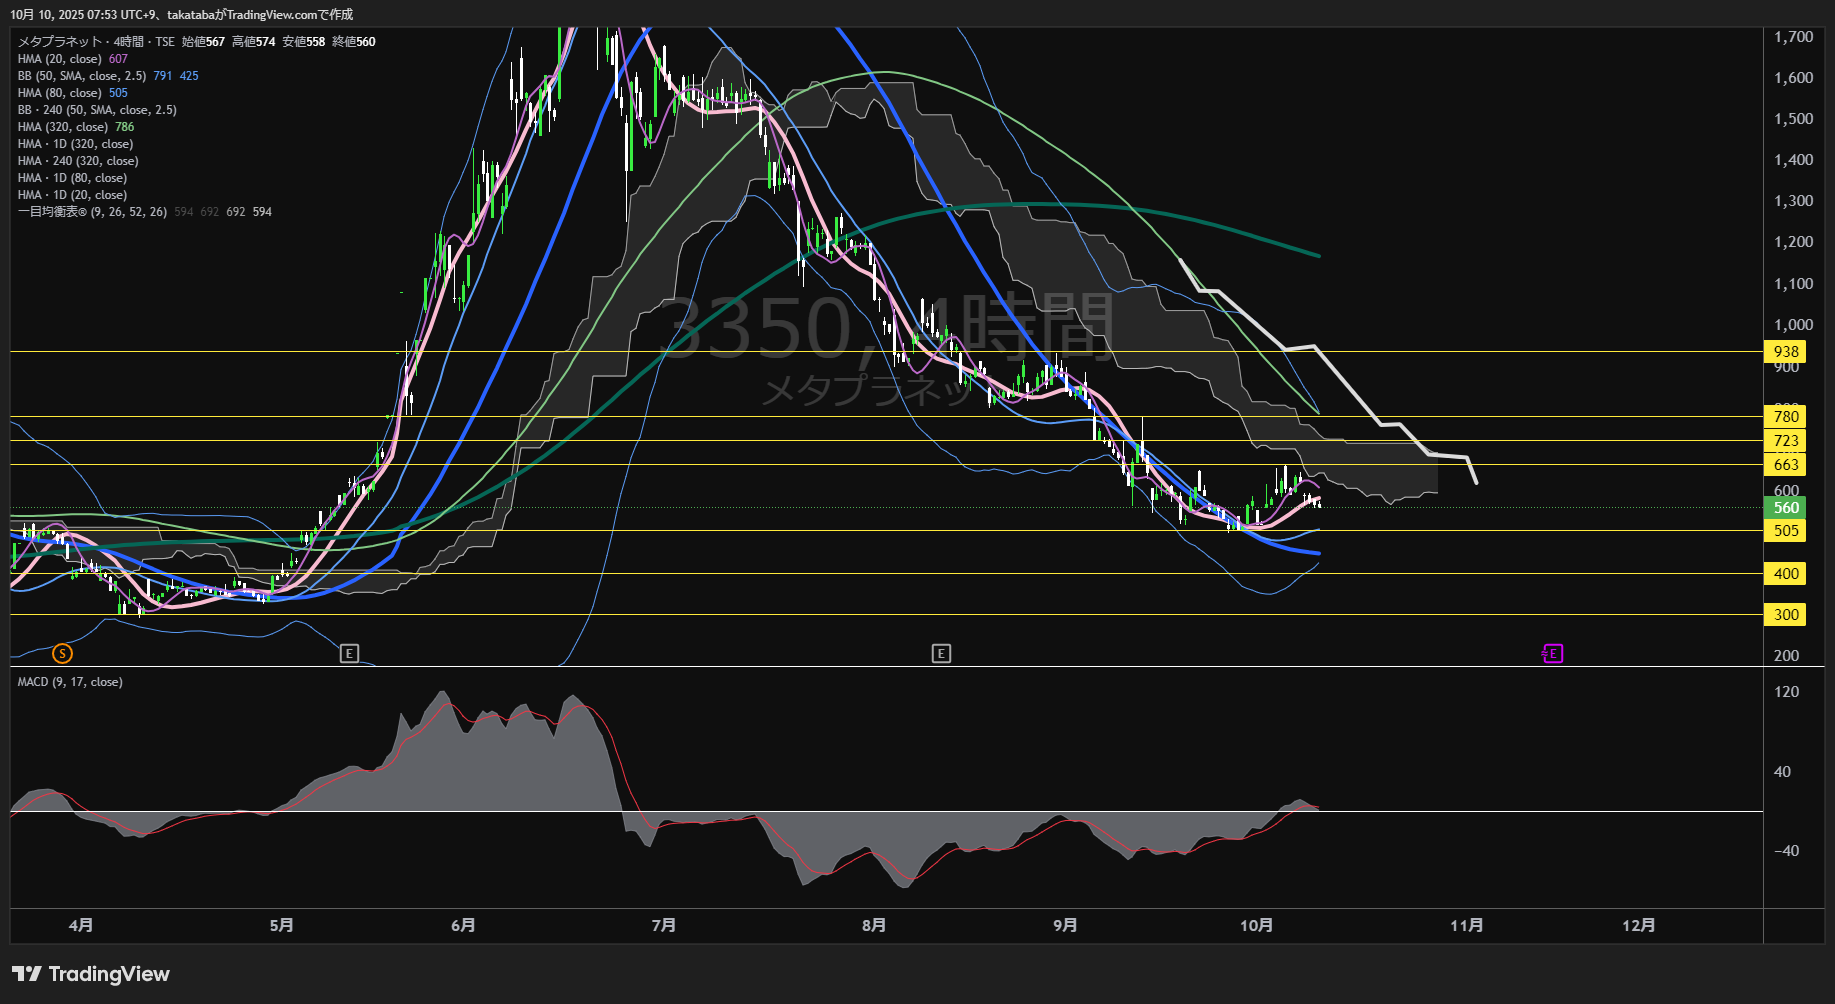This screenshot has height=1004, width=1835.
Task: Click the 400 yellow price level label
Action: coord(1786,574)
